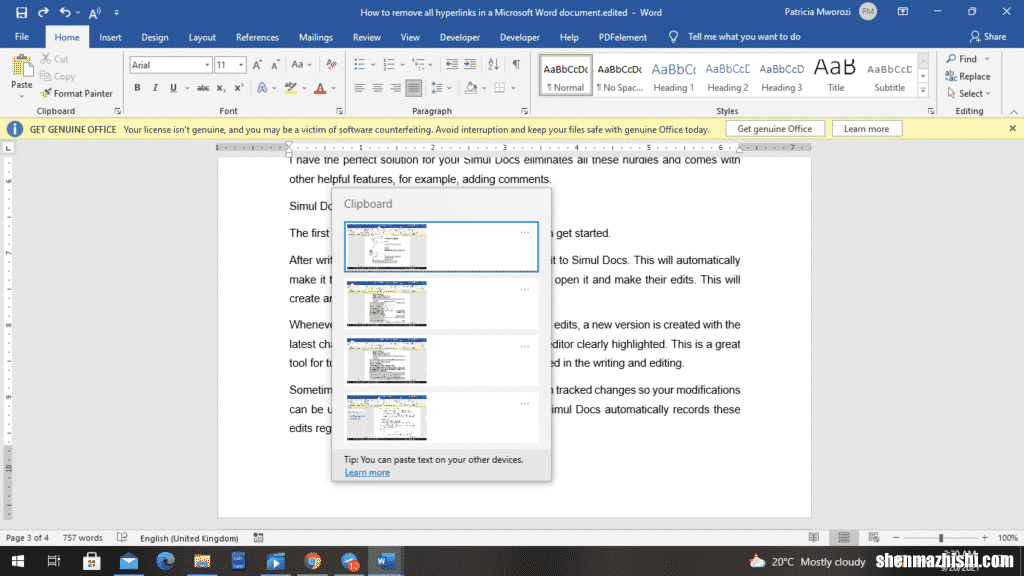Image resolution: width=1024 pixels, height=576 pixels.
Task: Open Microsoft Store from taskbar
Action: tap(91, 561)
